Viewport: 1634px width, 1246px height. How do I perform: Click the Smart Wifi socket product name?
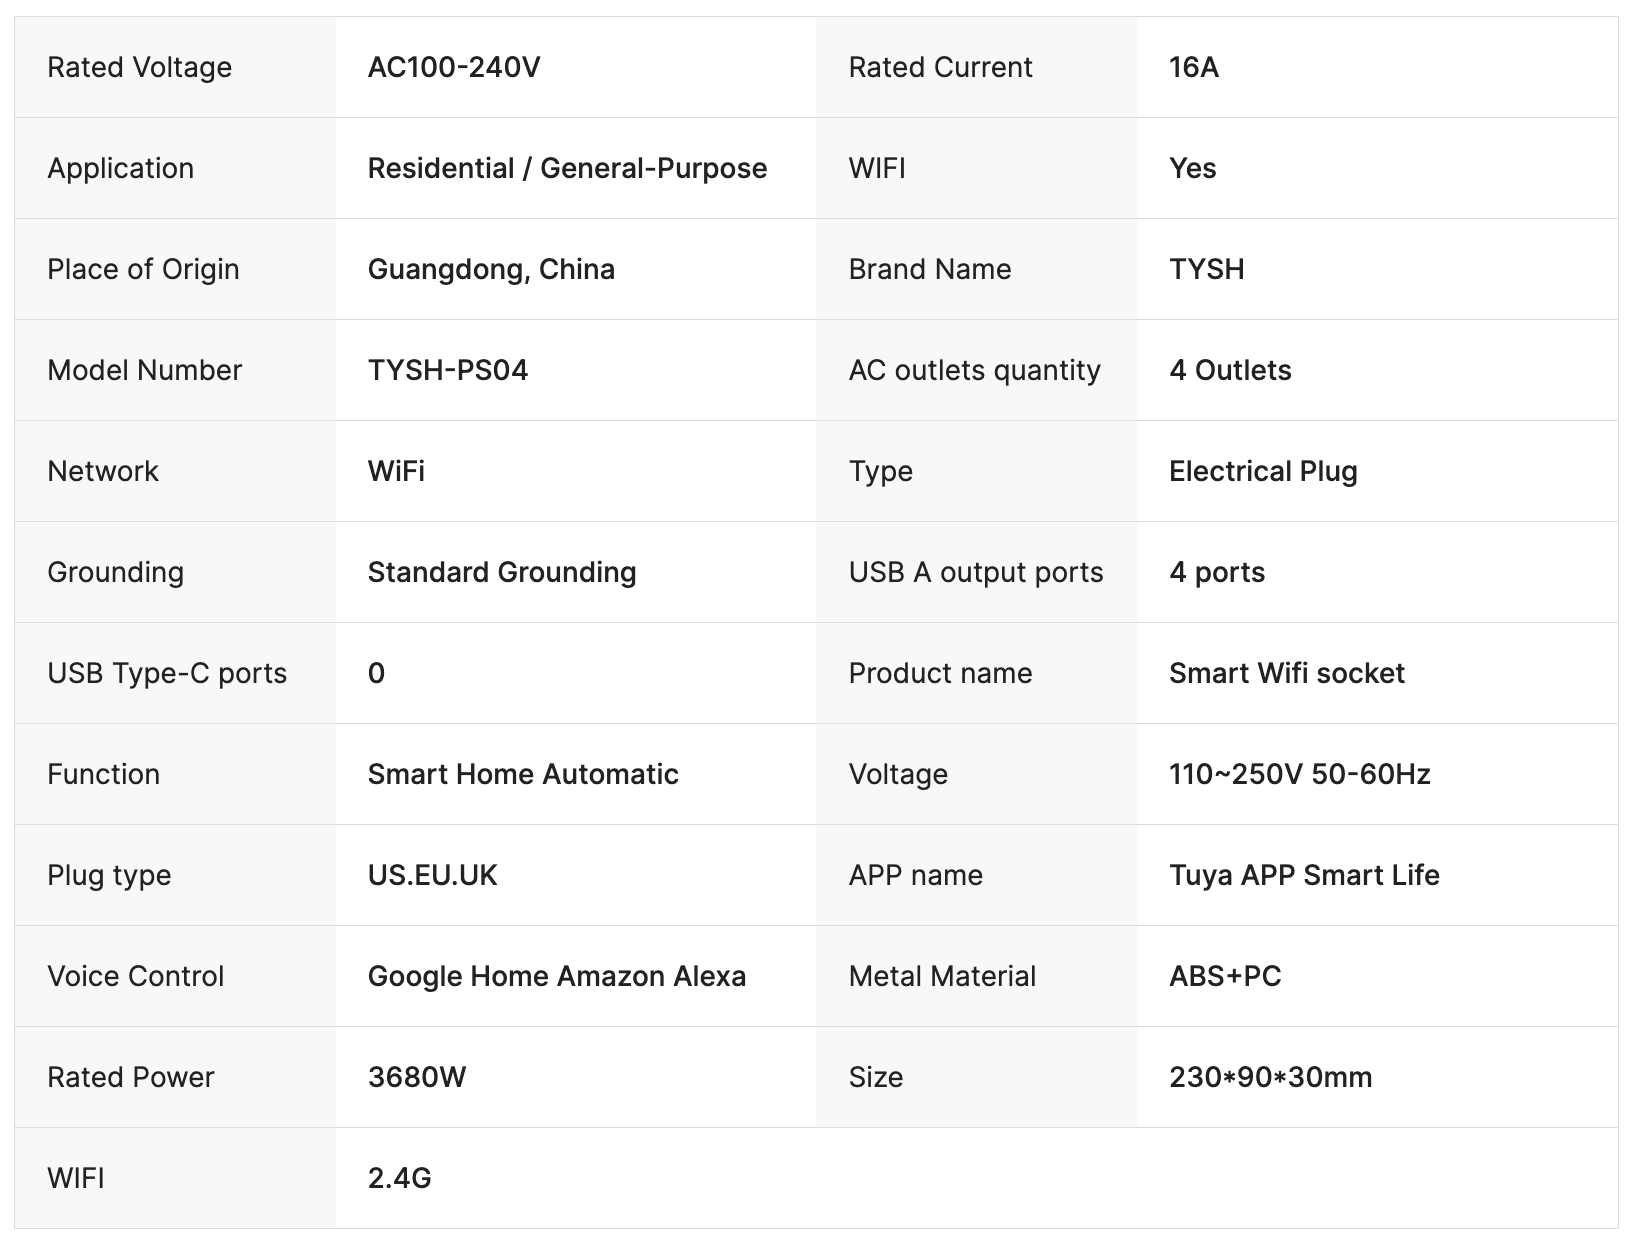(1287, 673)
